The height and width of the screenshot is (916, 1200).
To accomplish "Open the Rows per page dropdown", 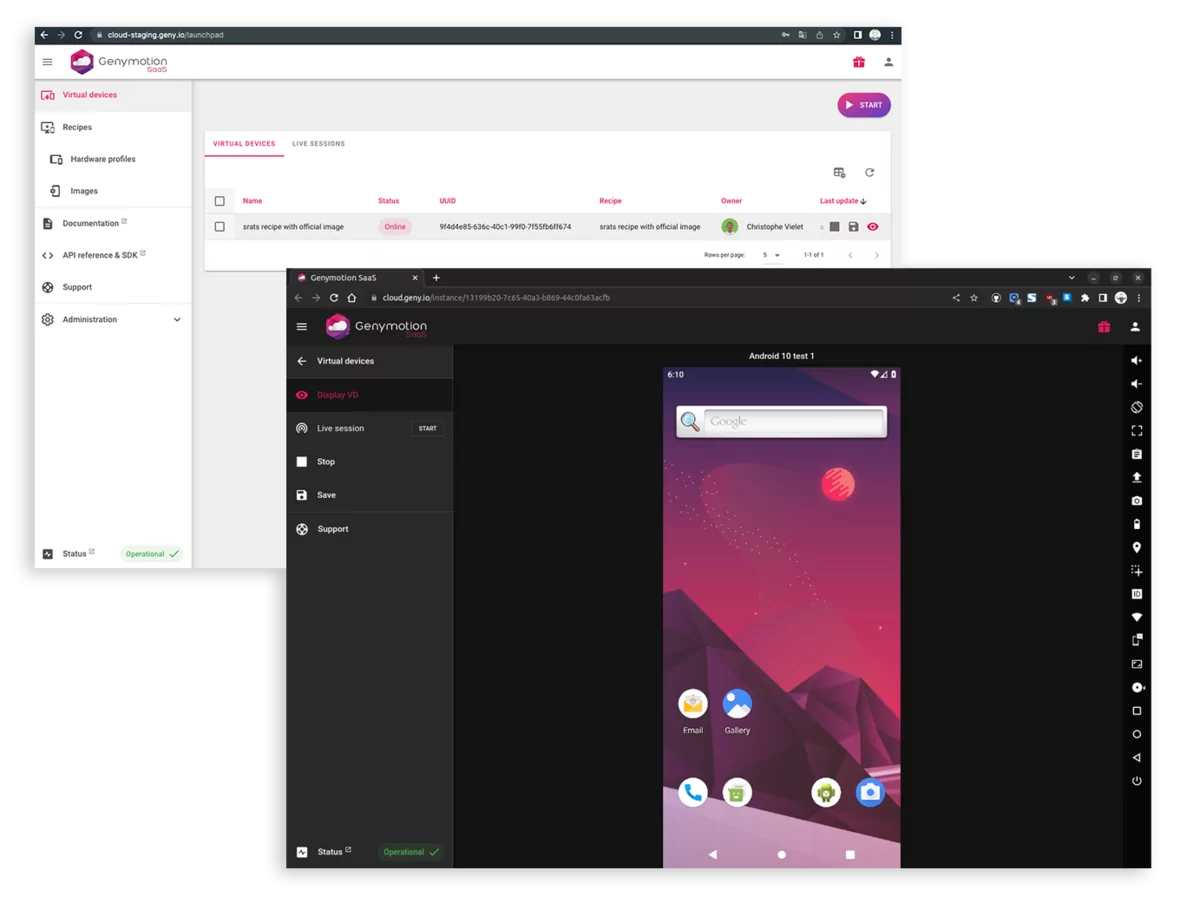I will coord(771,255).
